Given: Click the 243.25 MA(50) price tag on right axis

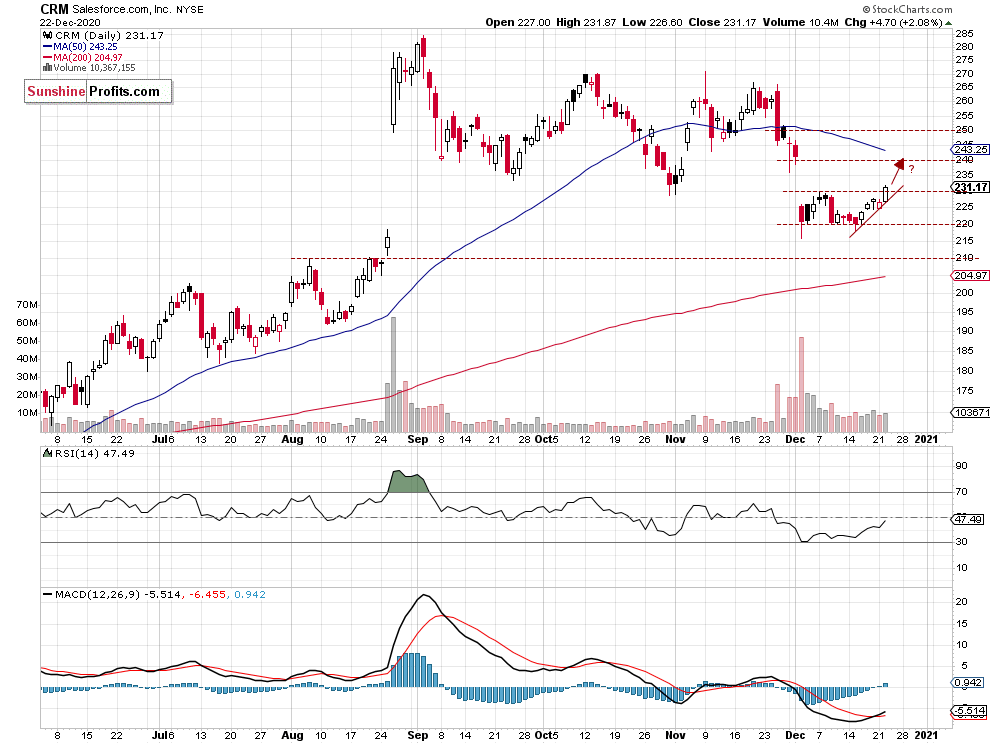Looking at the screenshot, I should 970,150.
